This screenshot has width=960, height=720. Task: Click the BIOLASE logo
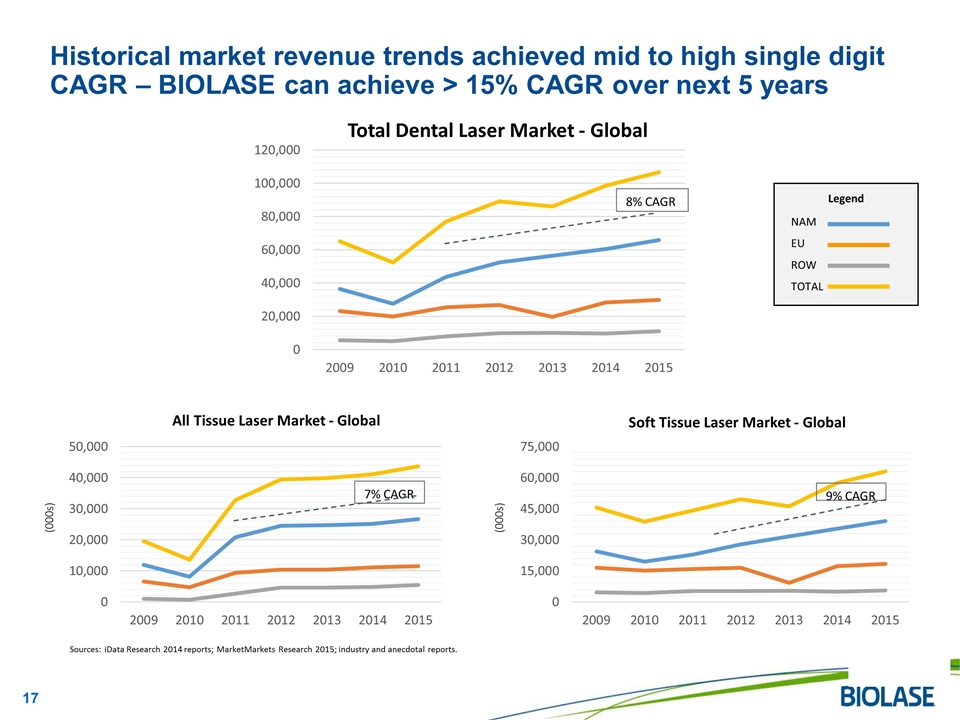tap(888, 695)
